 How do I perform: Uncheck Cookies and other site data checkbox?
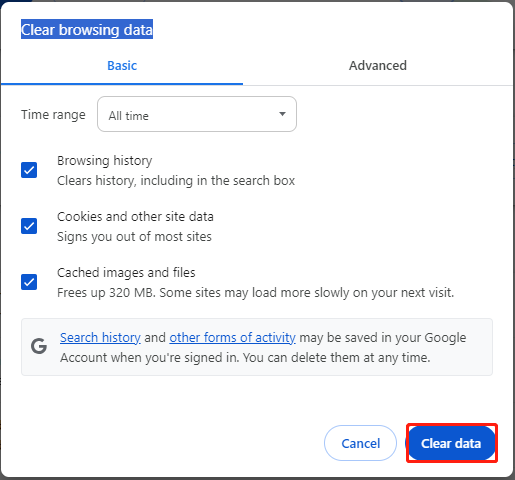pos(29,226)
